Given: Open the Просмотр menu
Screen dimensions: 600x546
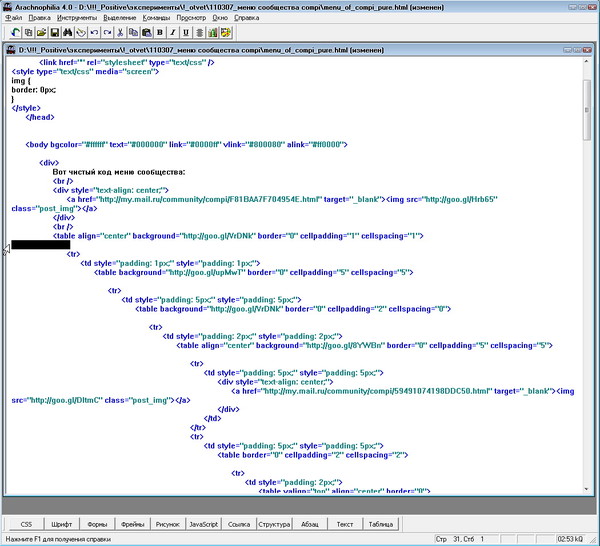Looking at the screenshot, I should point(191,18).
